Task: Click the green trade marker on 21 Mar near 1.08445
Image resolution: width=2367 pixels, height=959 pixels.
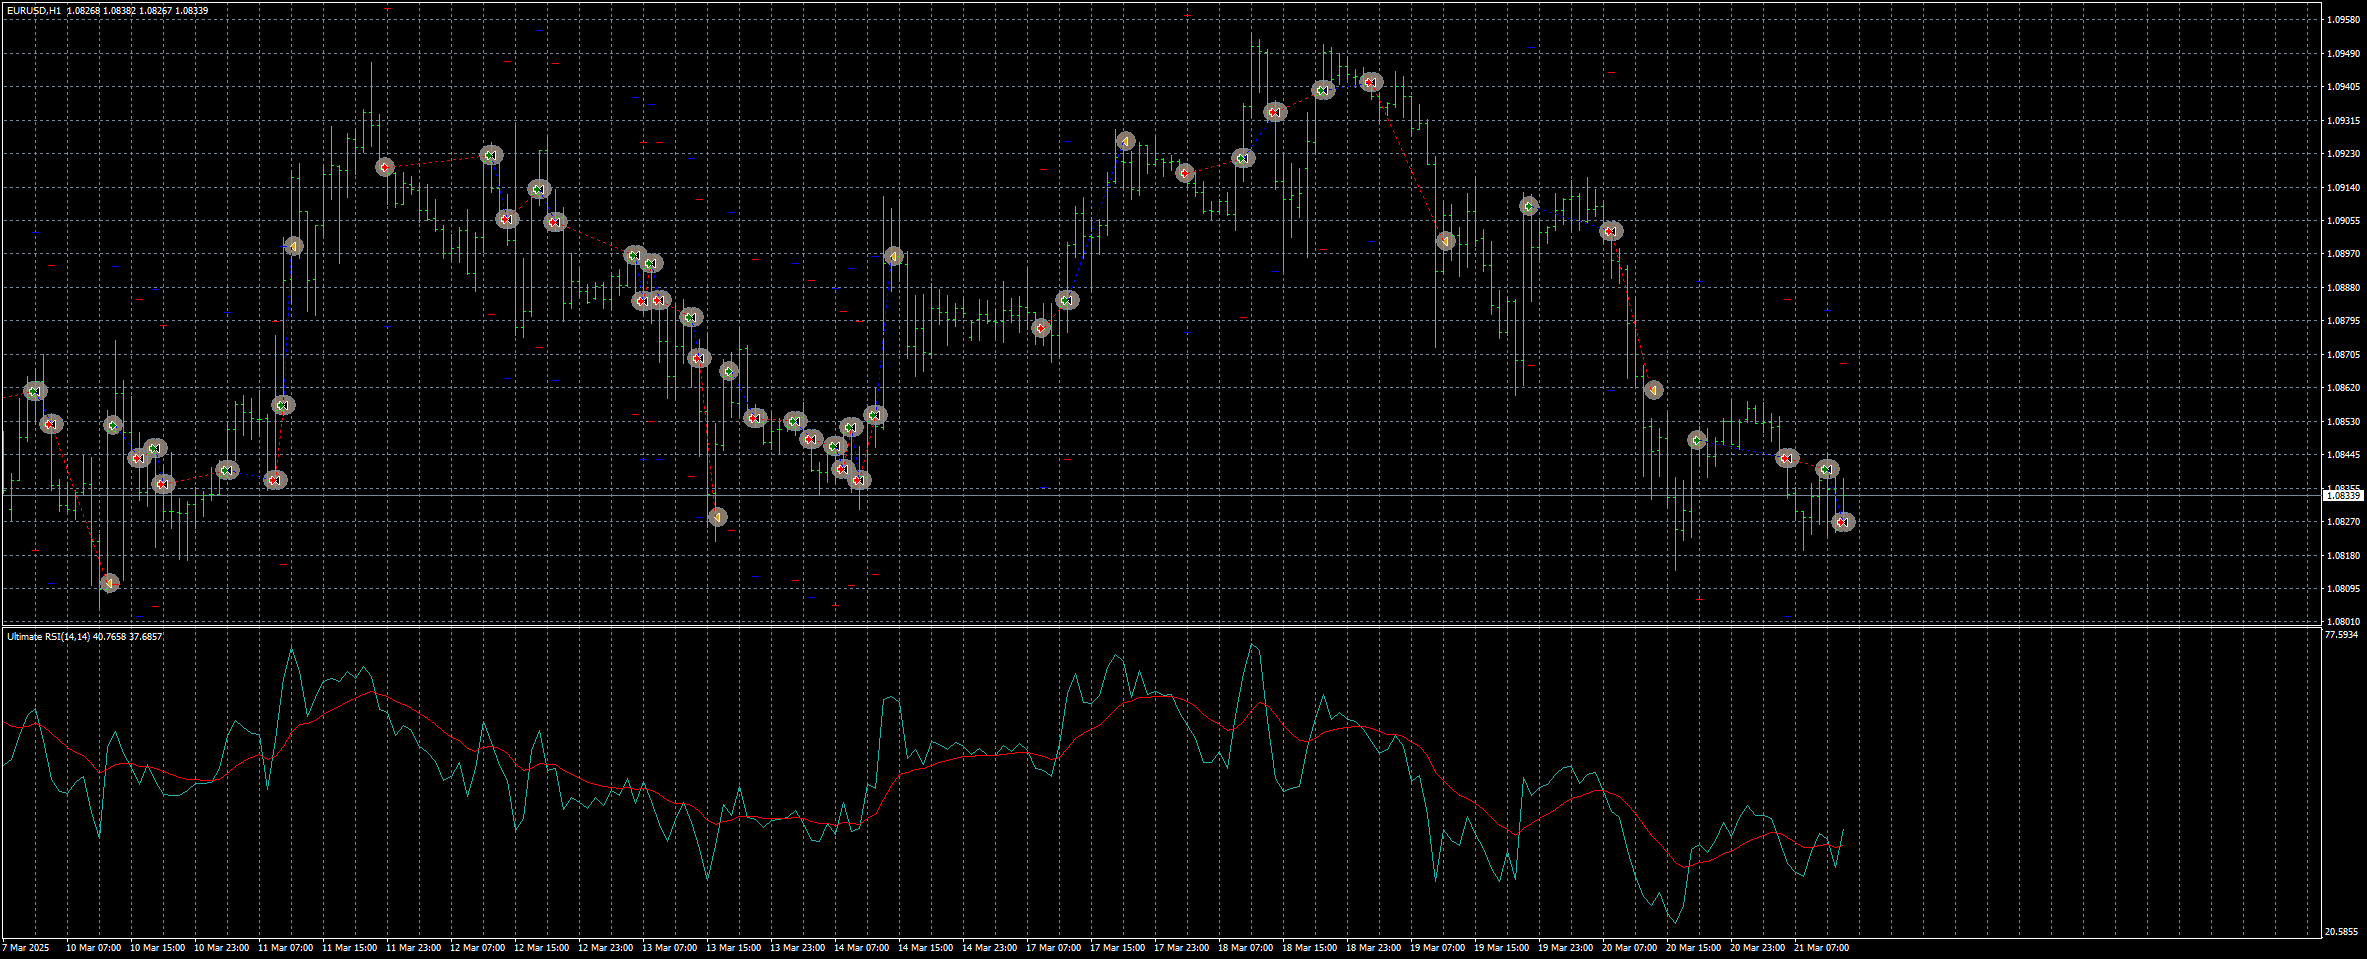Action: point(1827,469)
